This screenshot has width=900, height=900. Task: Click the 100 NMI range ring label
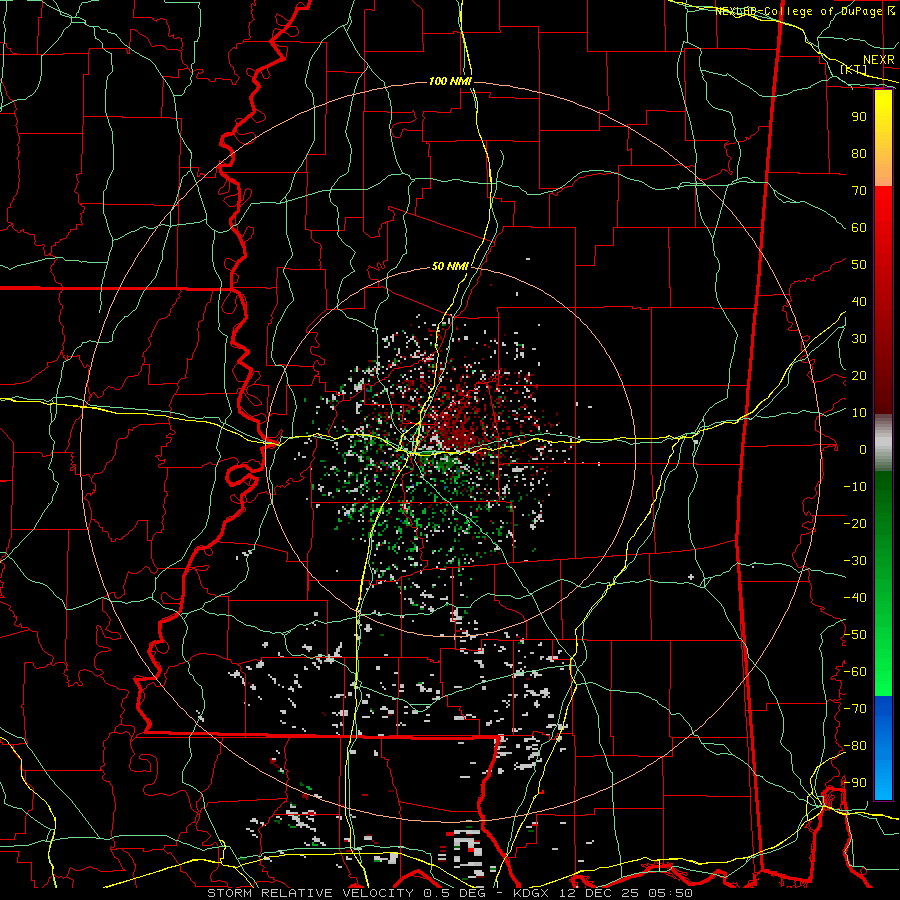coord(450,82)
